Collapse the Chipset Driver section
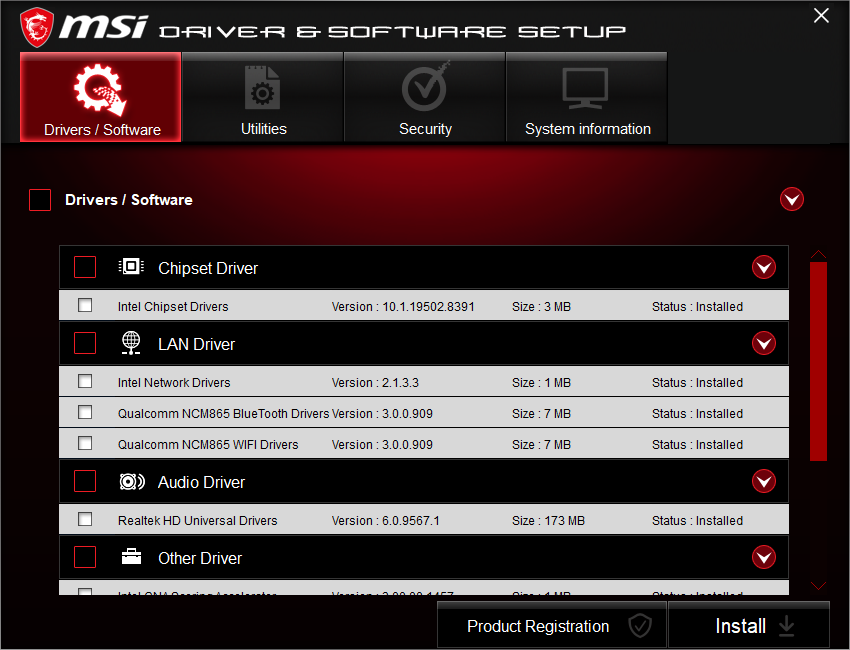850x650 pixels. 764,267
